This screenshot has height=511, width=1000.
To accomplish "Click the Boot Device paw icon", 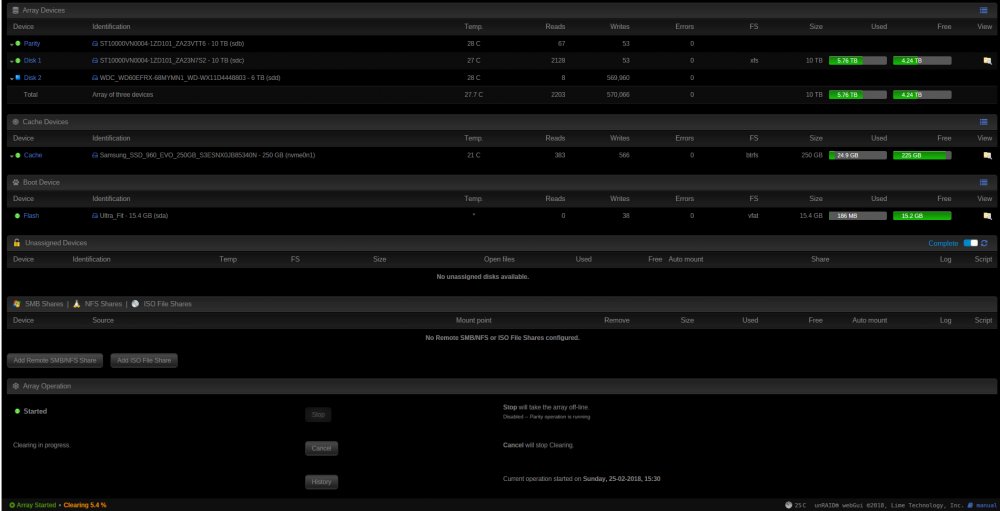I will (x=16, y=182).
